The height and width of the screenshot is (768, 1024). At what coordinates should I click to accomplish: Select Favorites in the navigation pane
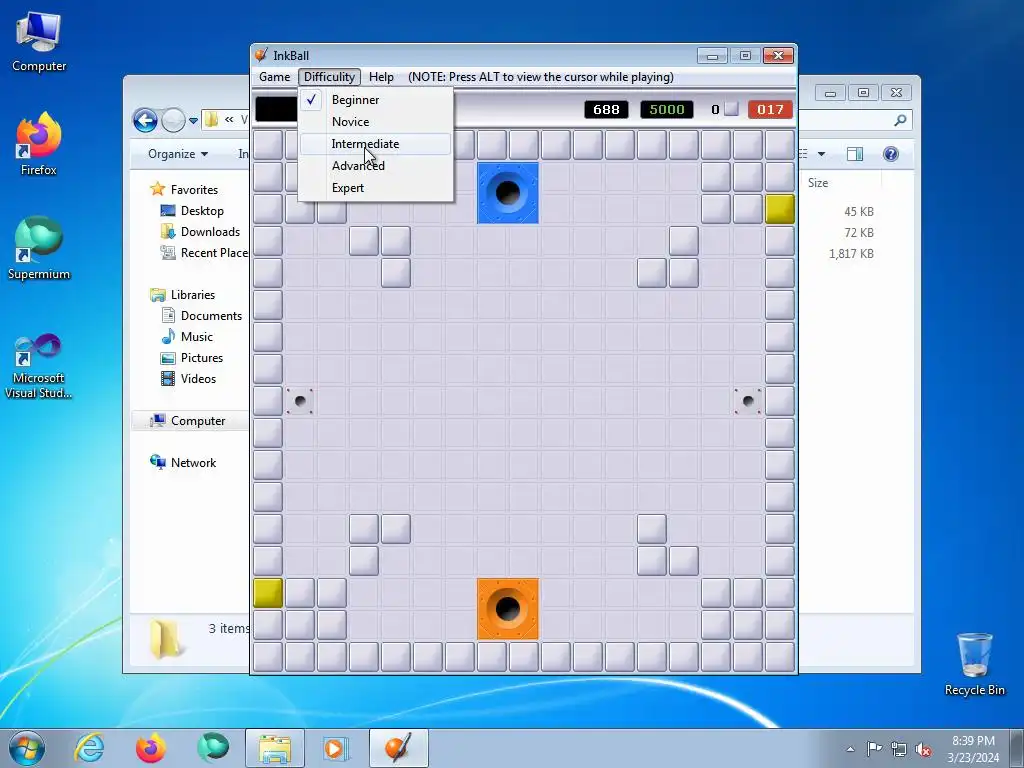[x=195, y=189]
